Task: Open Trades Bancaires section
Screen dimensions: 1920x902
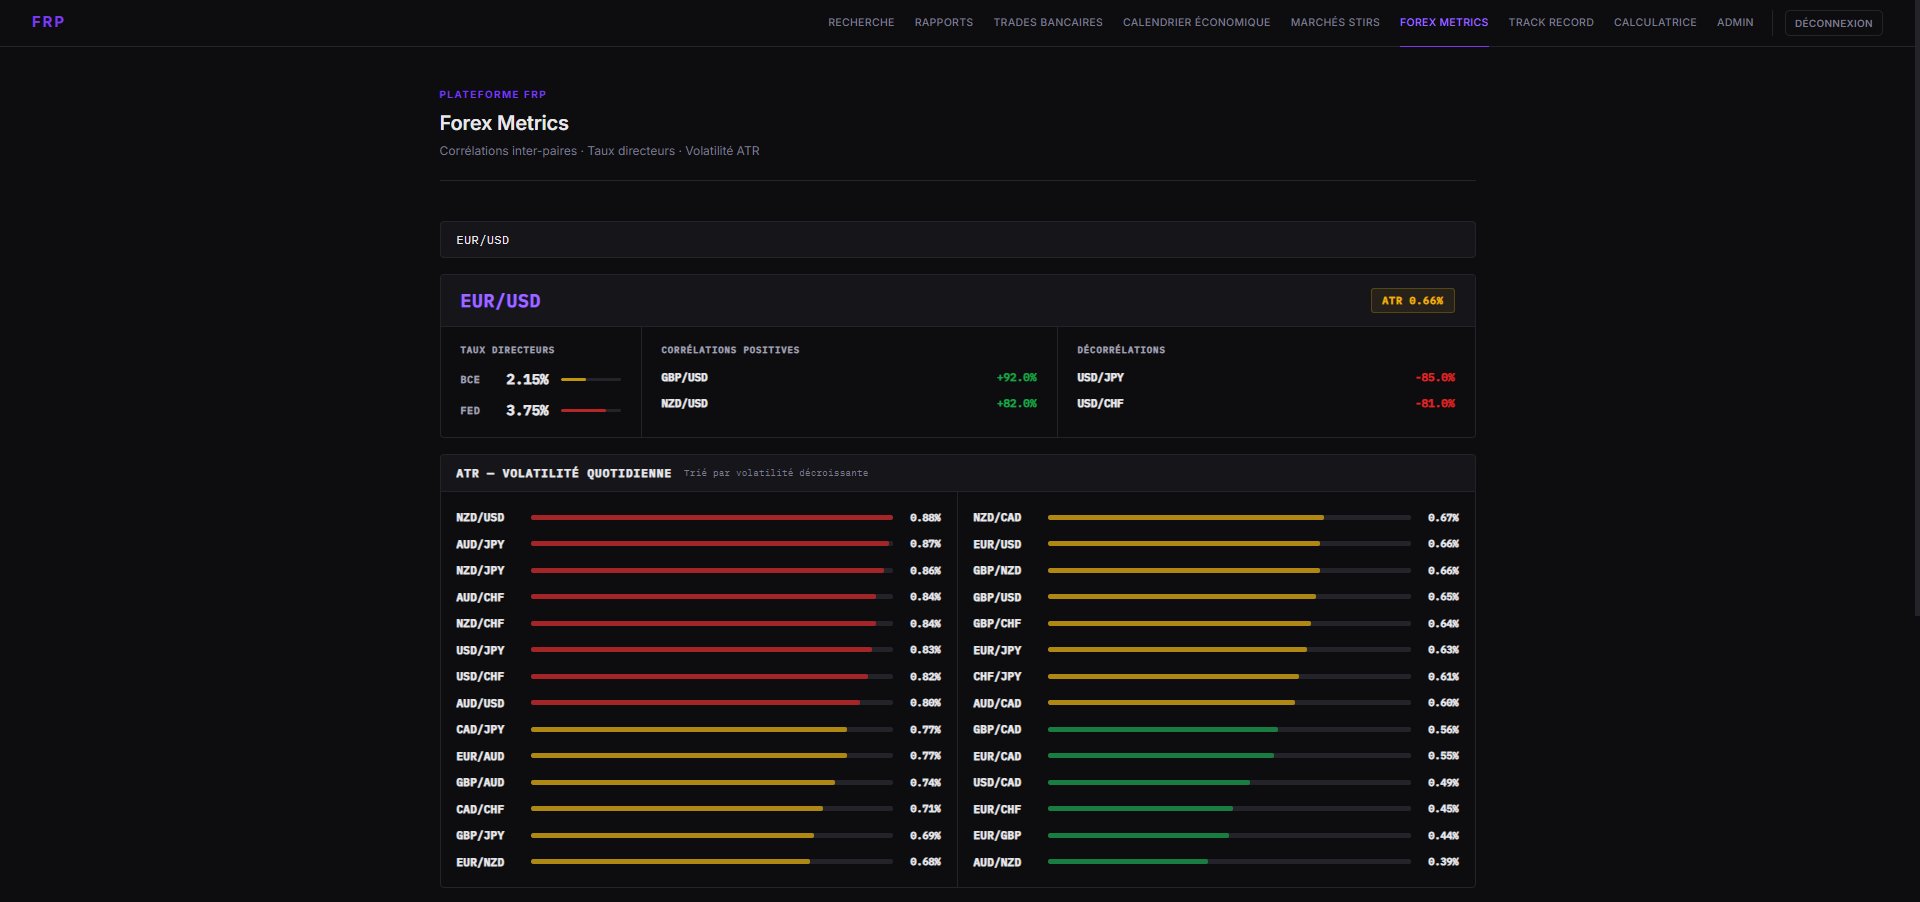Action: [x=1047, y=22]
